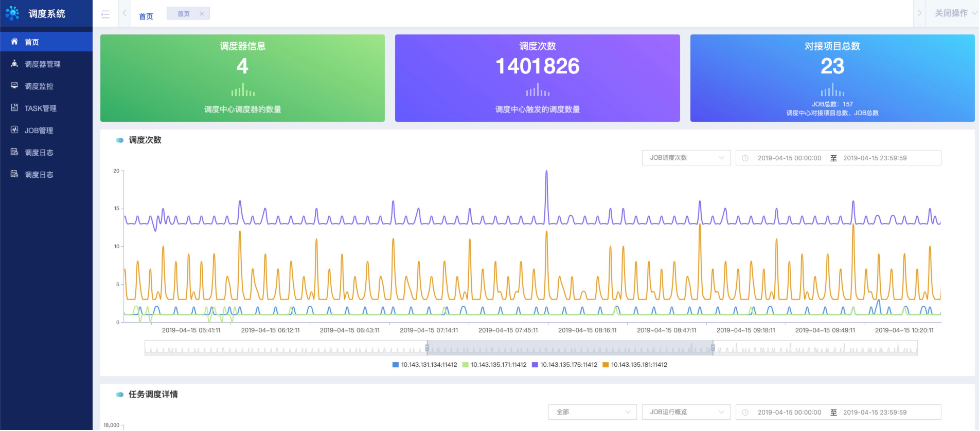Close the 首页 tab with its X

(201, 14)
